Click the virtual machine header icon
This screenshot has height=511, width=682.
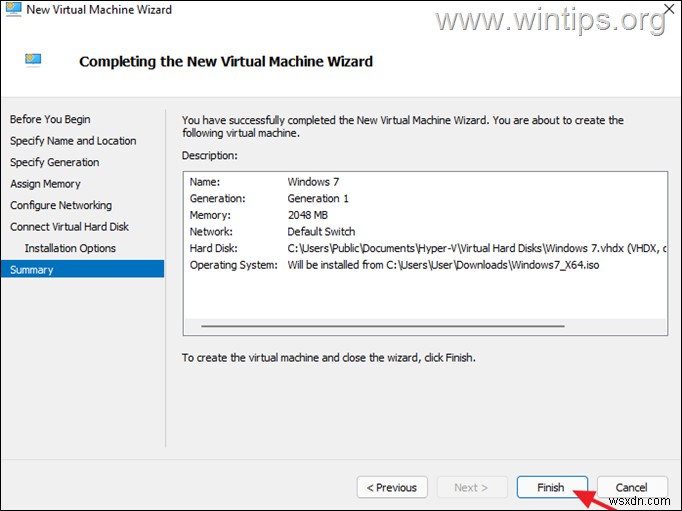coord(33,60)
